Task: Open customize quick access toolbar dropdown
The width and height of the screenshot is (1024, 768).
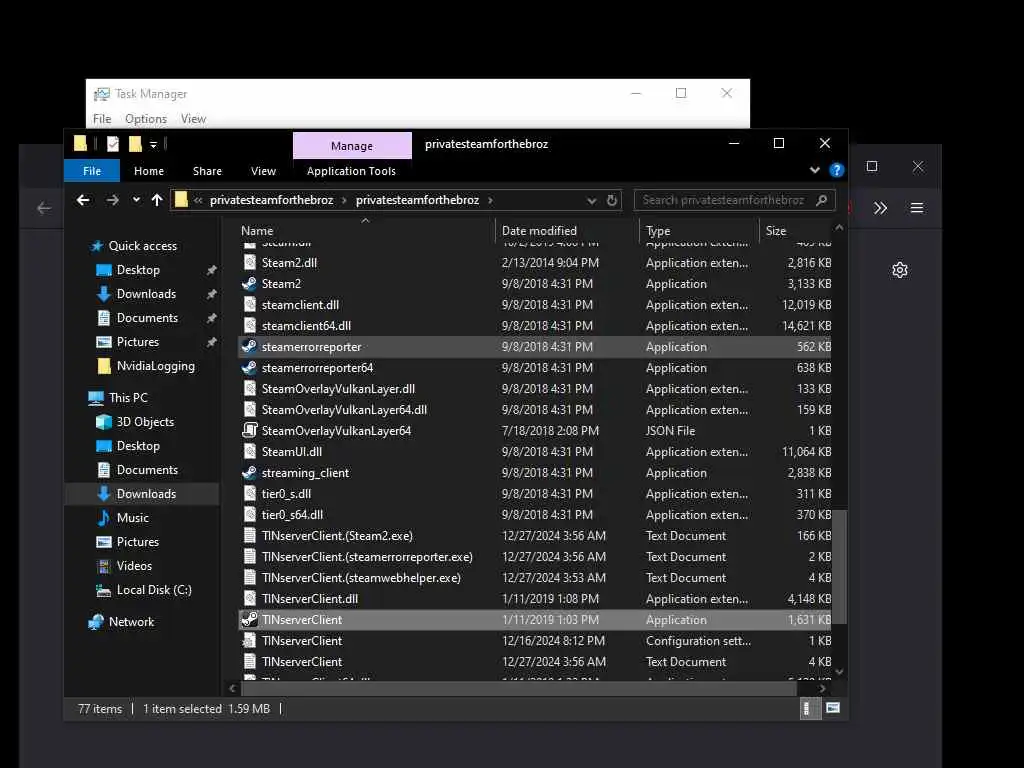Action: tap(153, 144)
